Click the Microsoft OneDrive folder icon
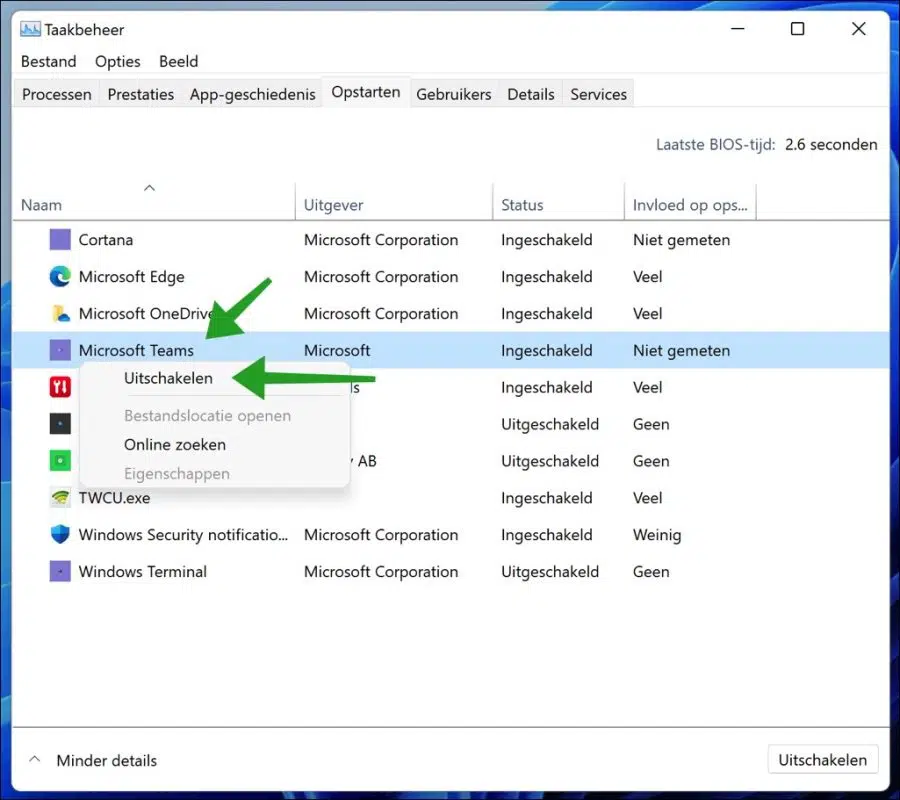 pyautogui.click(x=60, y=313)
